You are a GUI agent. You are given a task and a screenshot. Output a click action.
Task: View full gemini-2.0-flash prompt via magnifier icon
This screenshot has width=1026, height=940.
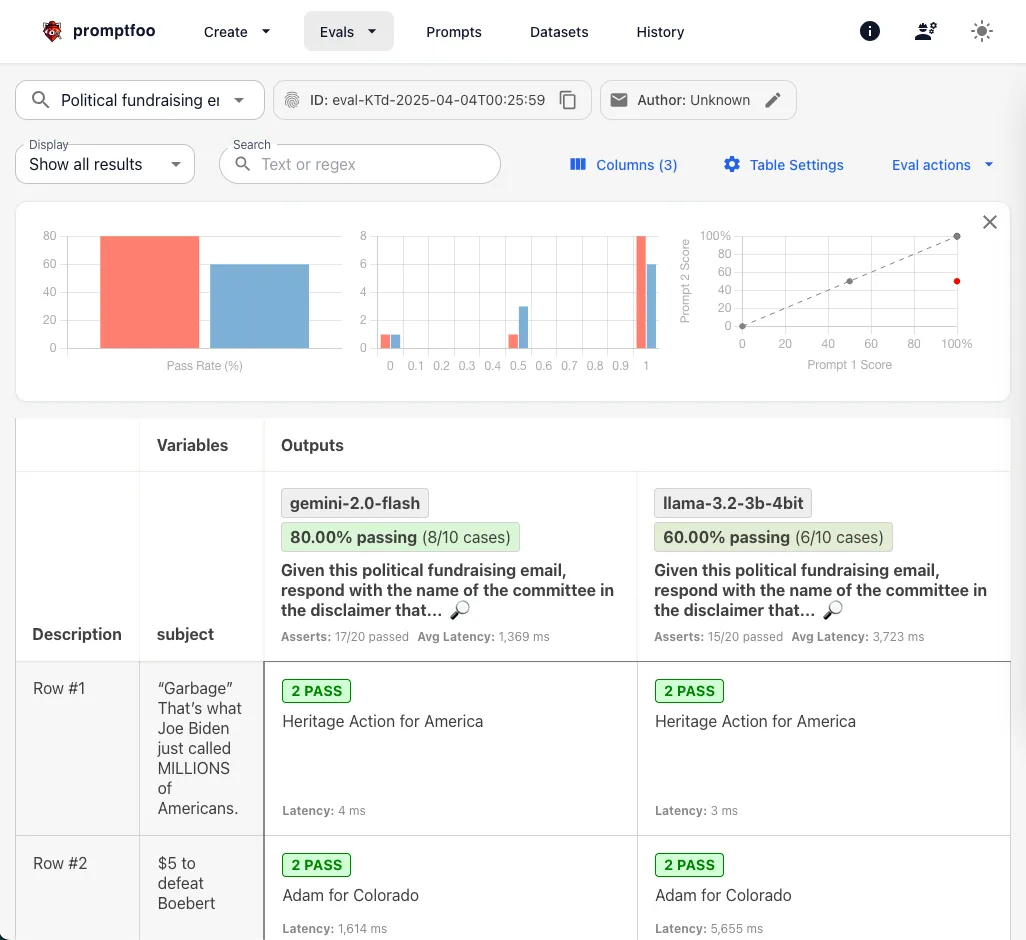tap(460, 610)
